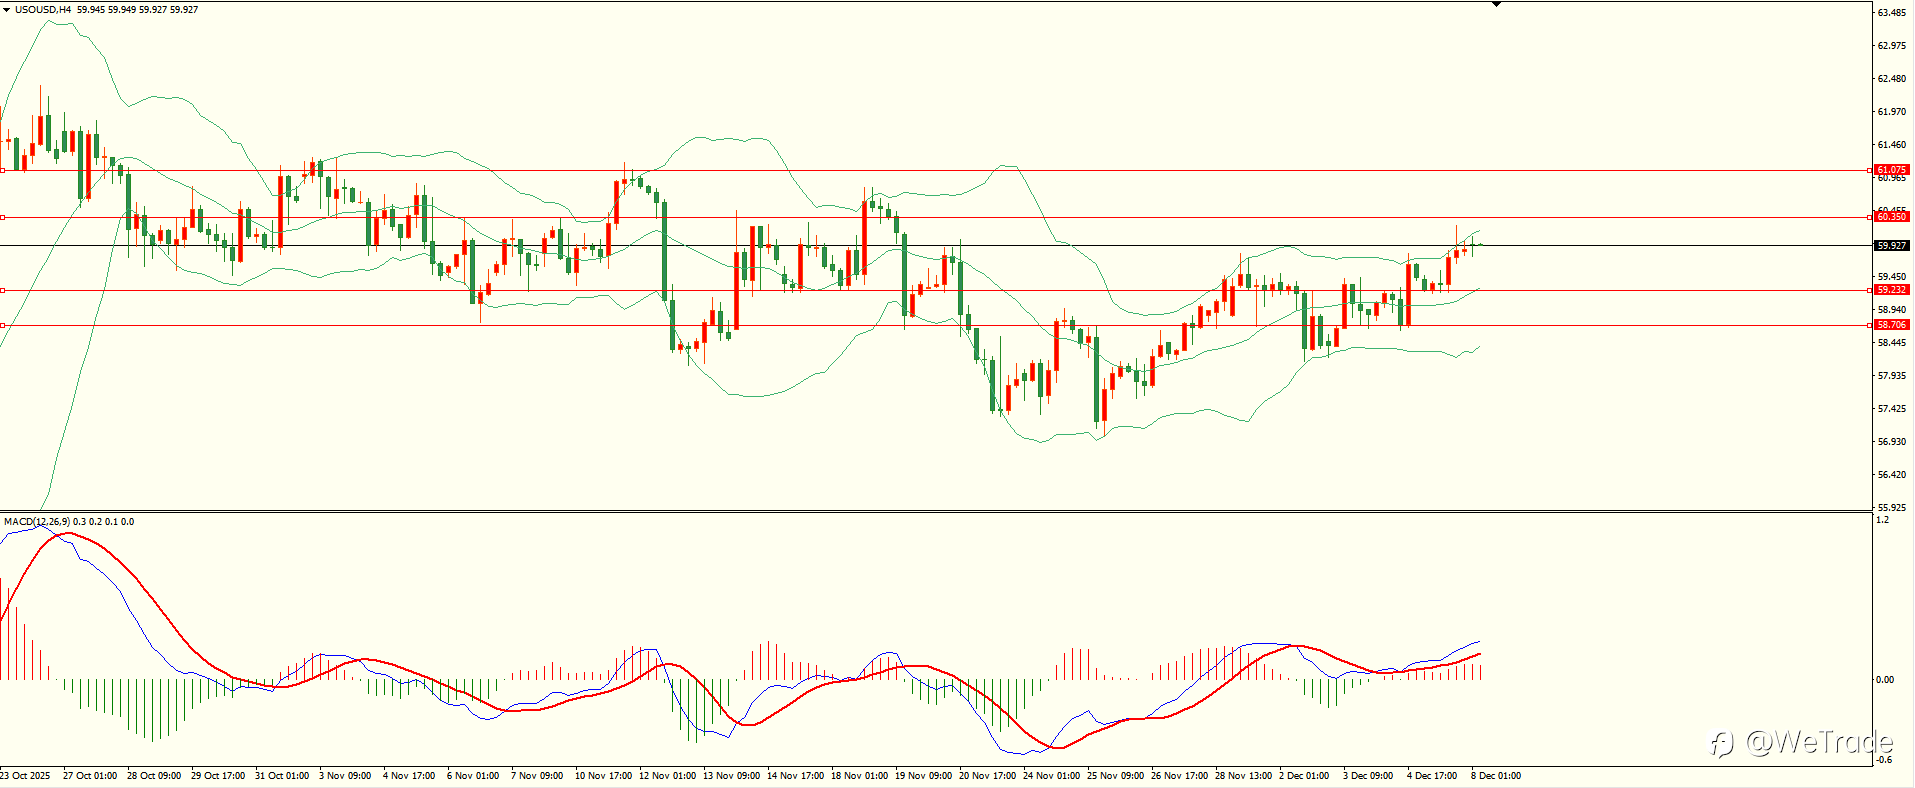Click the 62.975 value on the price scale
This screenshot has height=788, width=1915.
[x=1892, y=46]
